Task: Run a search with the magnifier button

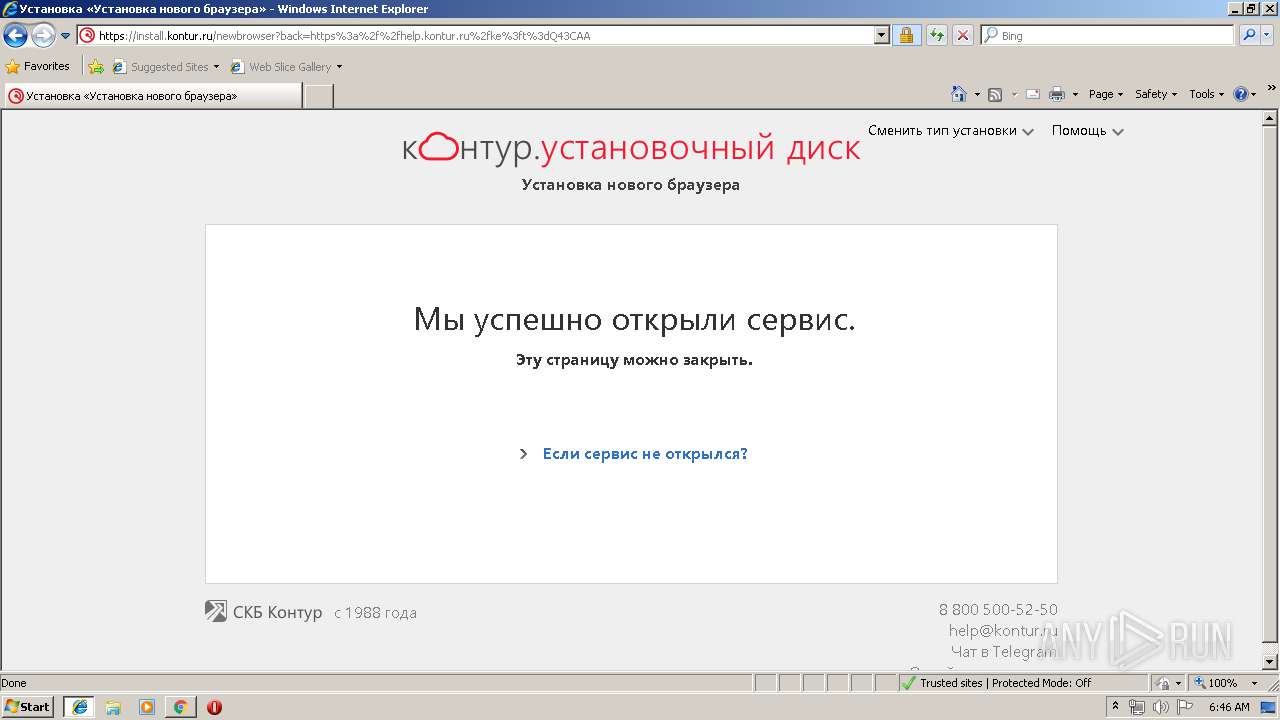Action: [1248, 35]
